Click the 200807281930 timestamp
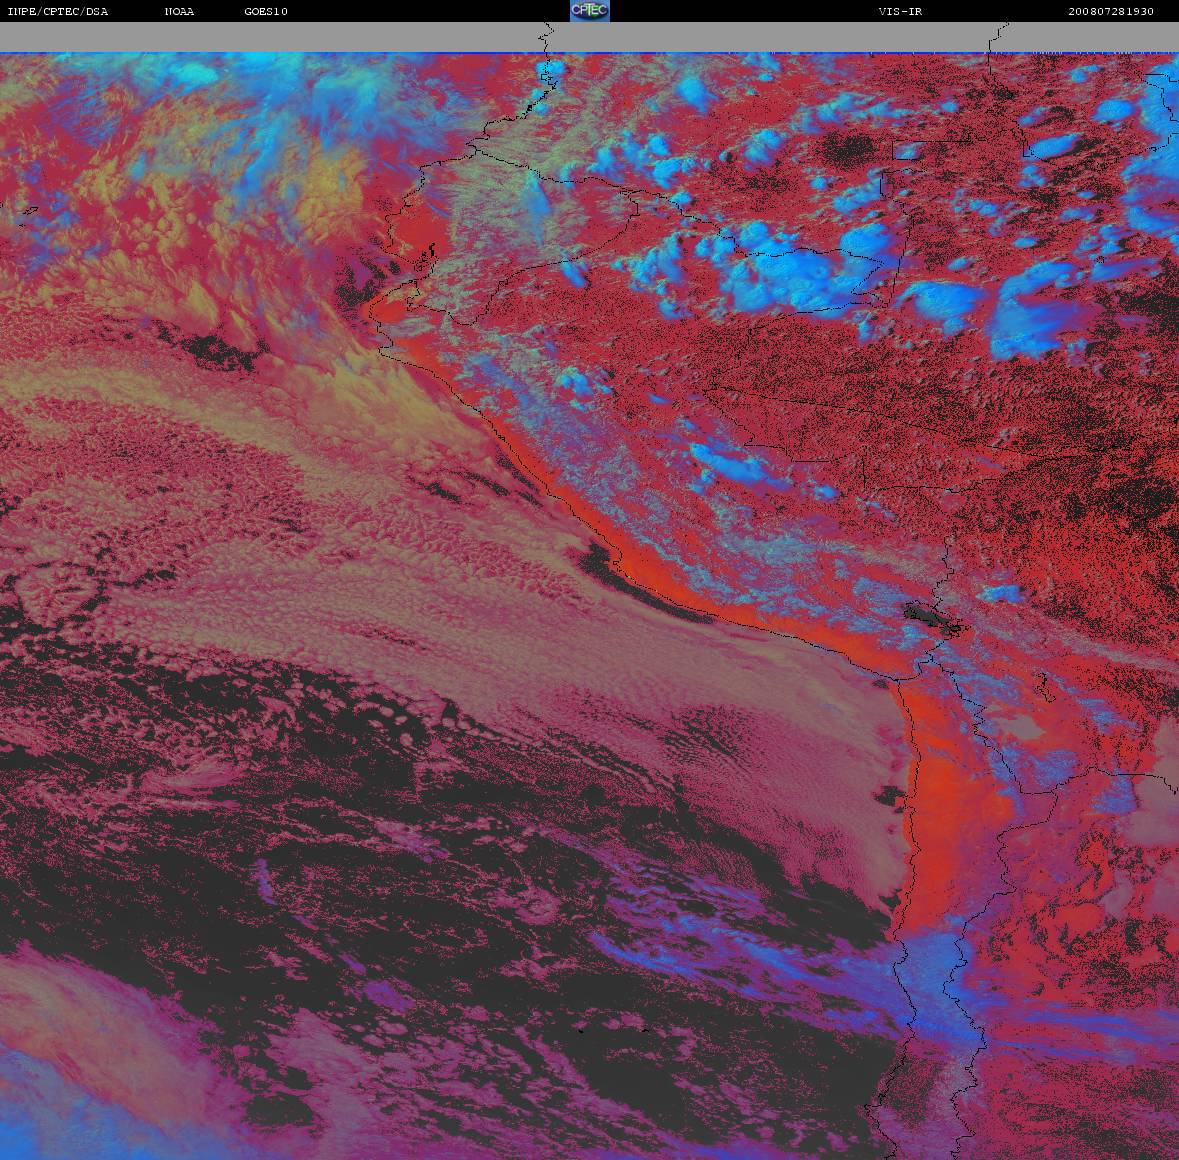 click(1111, 11)
